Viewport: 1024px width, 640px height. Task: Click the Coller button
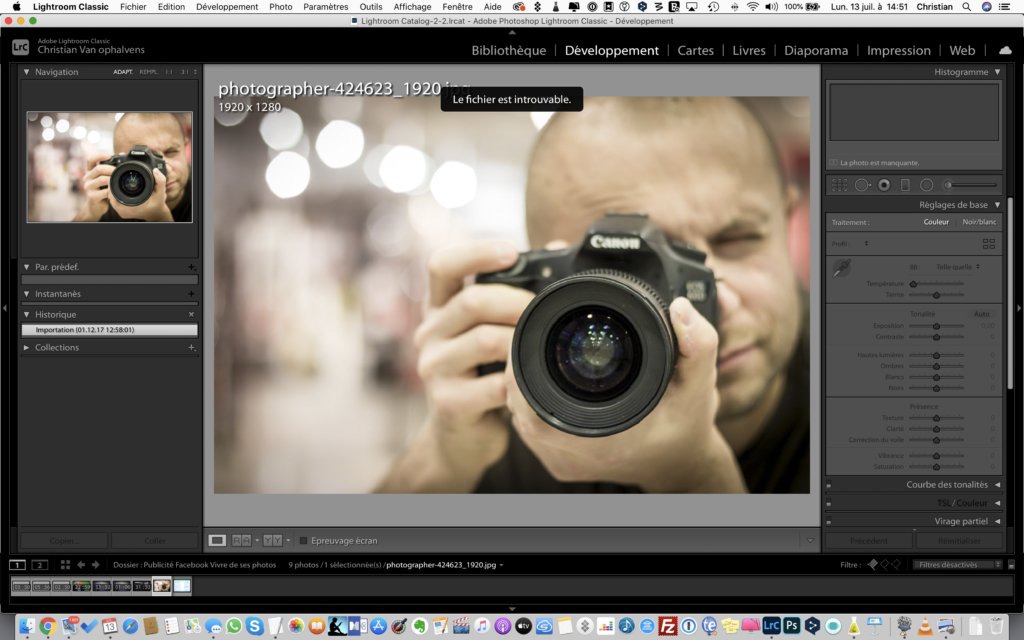pos(155,541)
